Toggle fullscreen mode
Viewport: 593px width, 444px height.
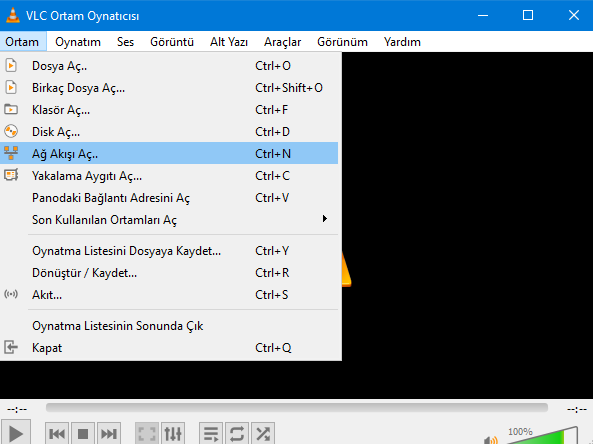147,433
